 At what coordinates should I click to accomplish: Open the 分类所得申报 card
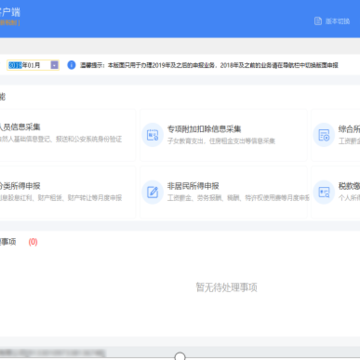tap(67, 192)
